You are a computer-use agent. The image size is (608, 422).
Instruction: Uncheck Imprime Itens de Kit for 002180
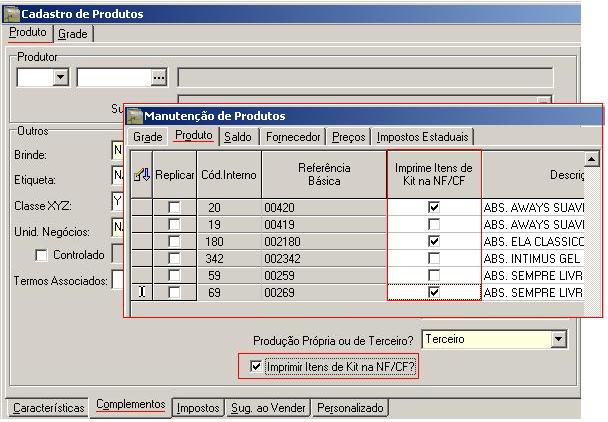[x=434, y=241]
